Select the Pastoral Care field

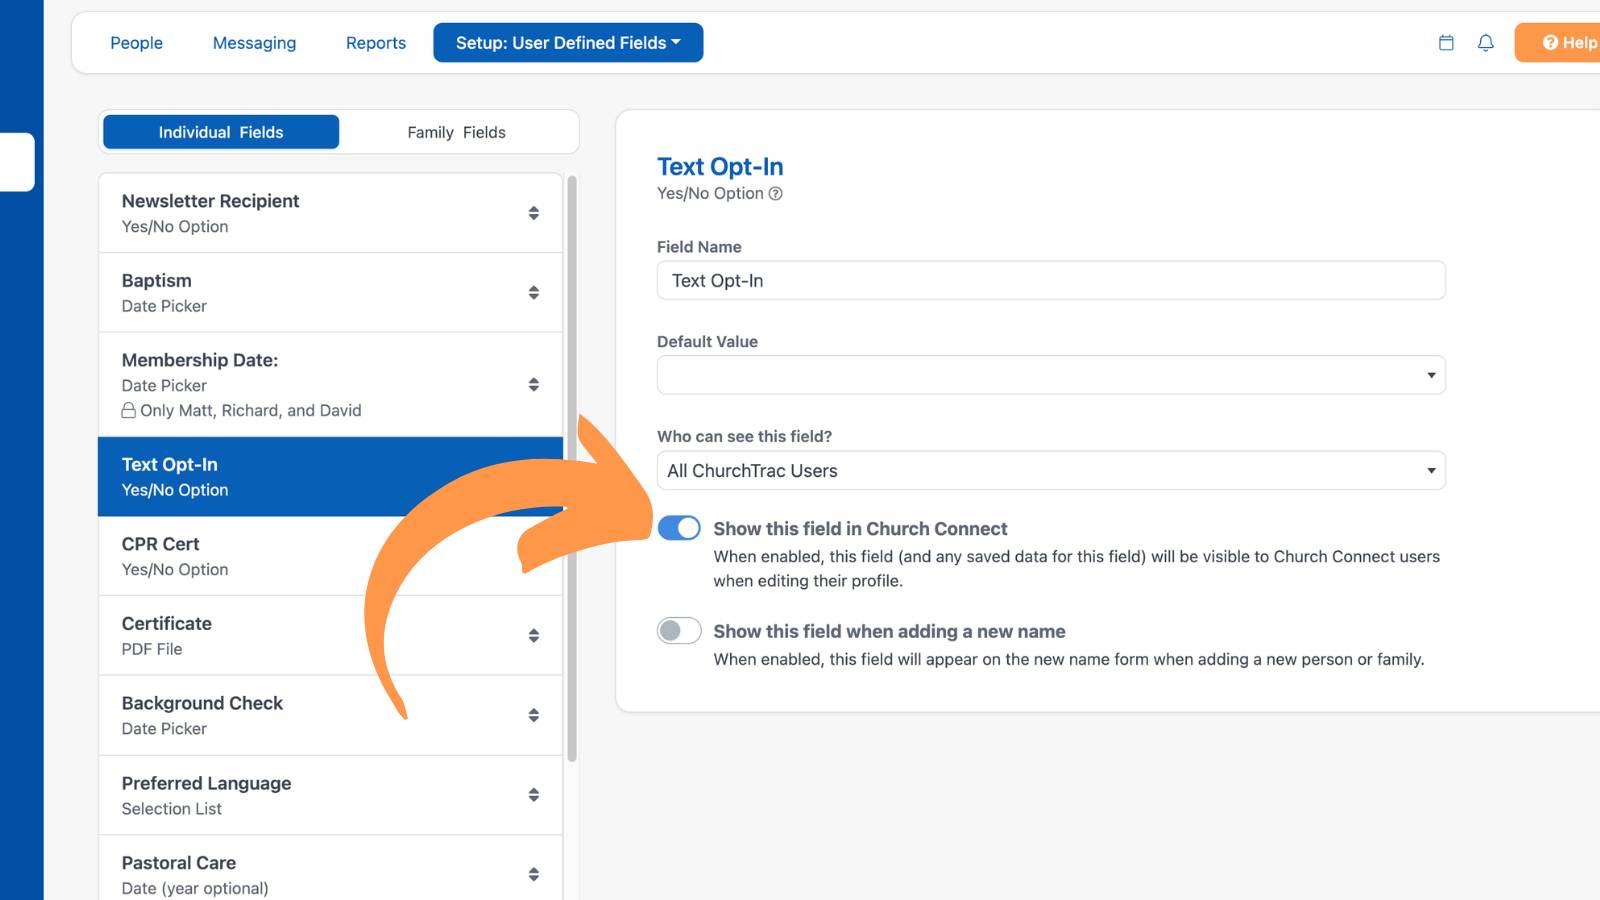pos(330,868)
